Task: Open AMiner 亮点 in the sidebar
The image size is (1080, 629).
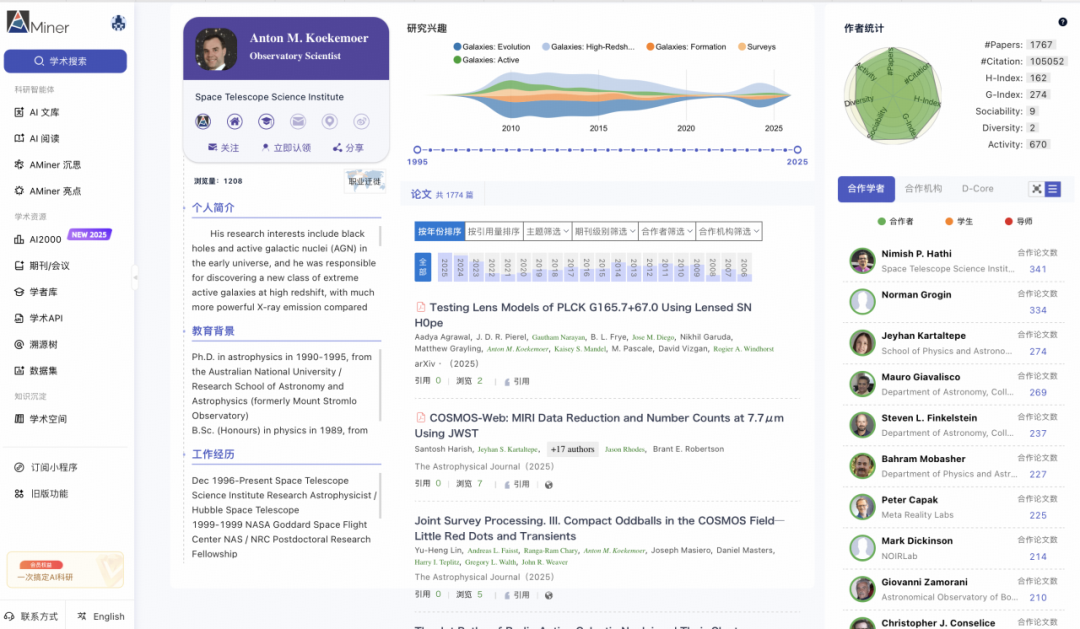Action: pyautogui.click(x=48, y=191)
